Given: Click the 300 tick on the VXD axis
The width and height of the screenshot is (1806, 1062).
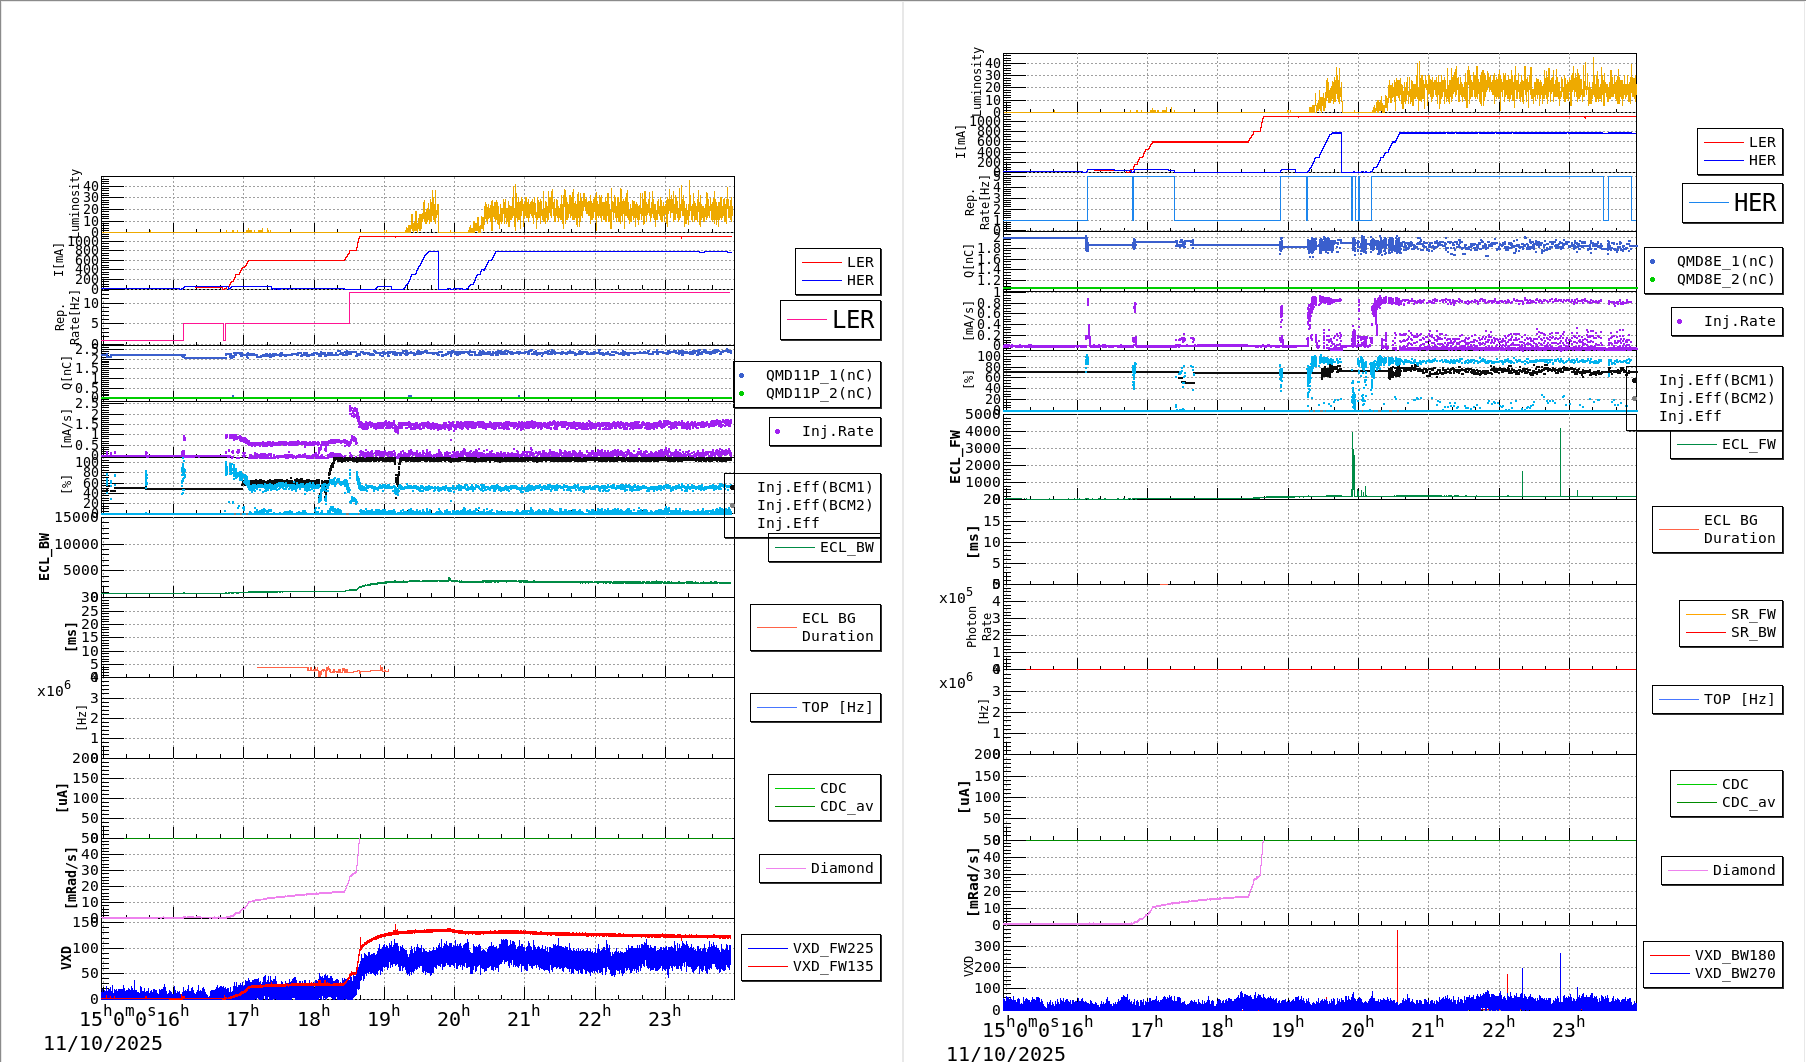Looking at the screenshot, I should tap(986, 946).
